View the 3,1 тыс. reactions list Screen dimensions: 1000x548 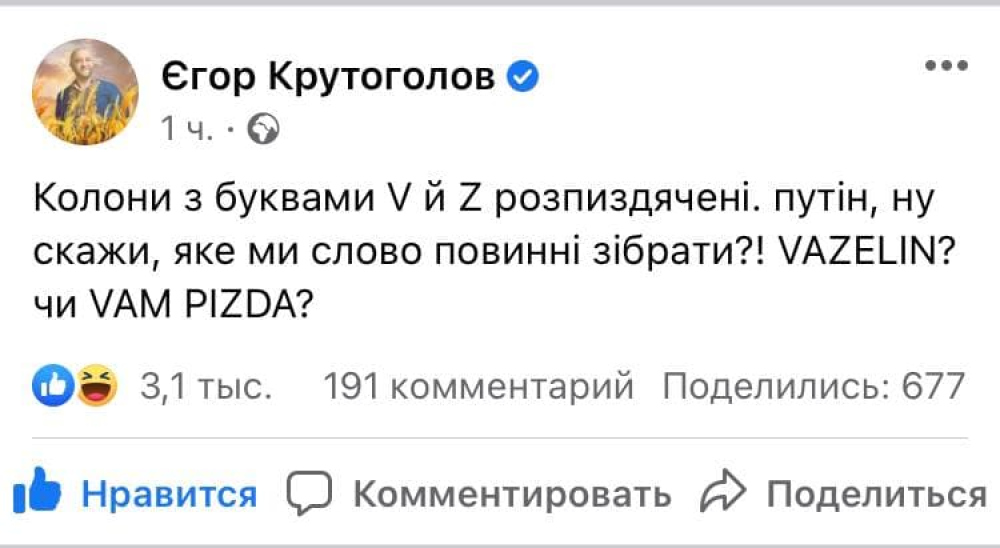pyautogui.click(x=207, y=385)
